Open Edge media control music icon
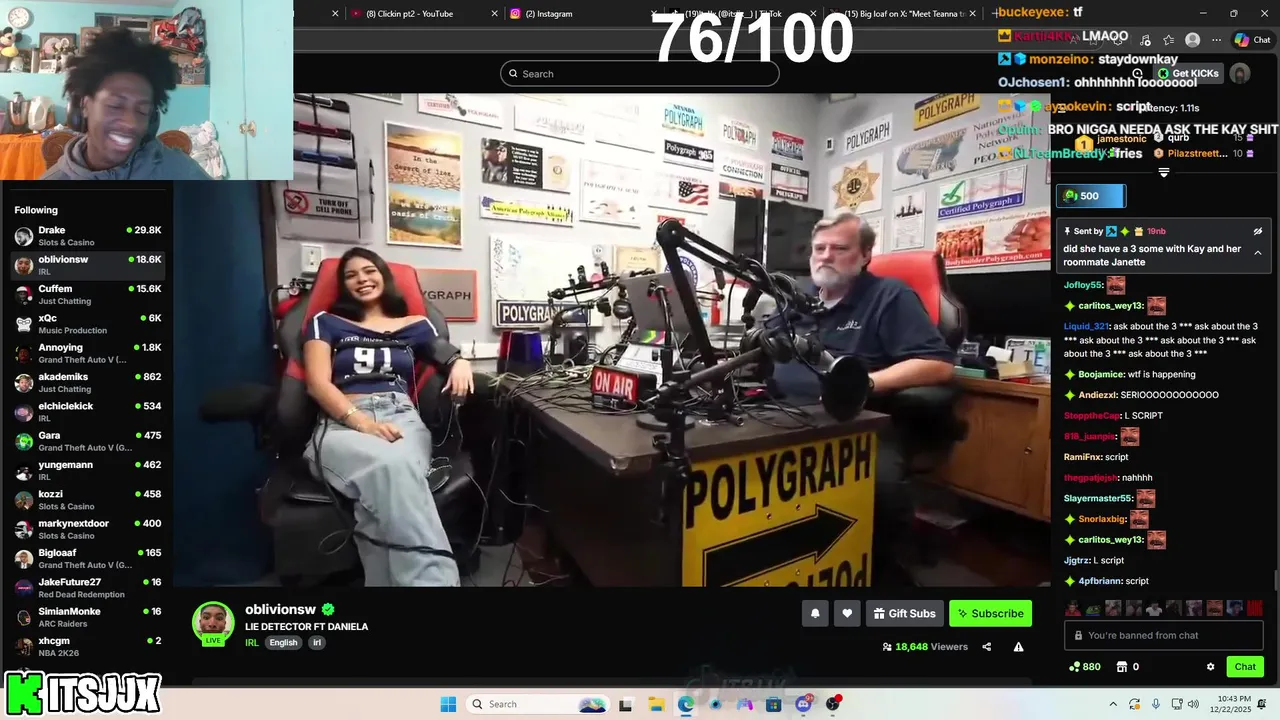The image size is (1280, 720). [x=1144, y=40]
